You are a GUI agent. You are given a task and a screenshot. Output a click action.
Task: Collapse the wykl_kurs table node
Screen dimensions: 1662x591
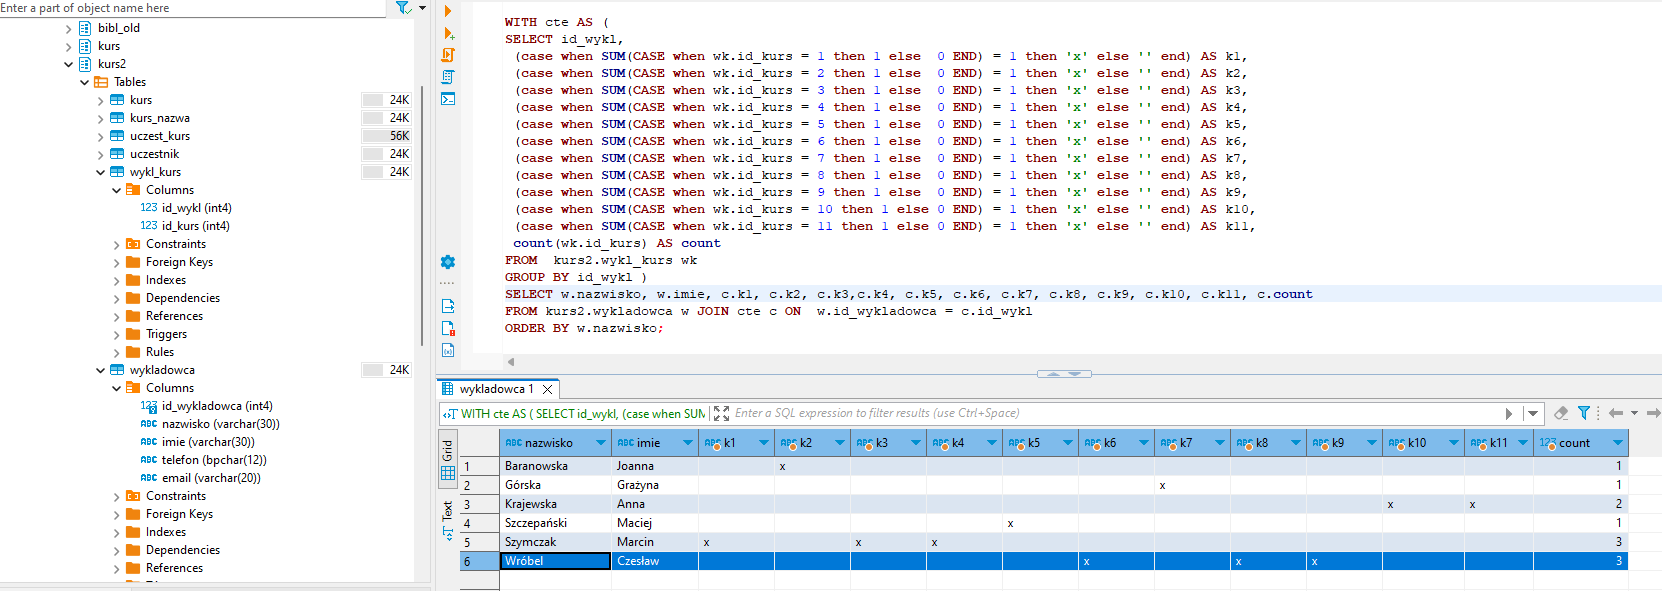(100, 172)
